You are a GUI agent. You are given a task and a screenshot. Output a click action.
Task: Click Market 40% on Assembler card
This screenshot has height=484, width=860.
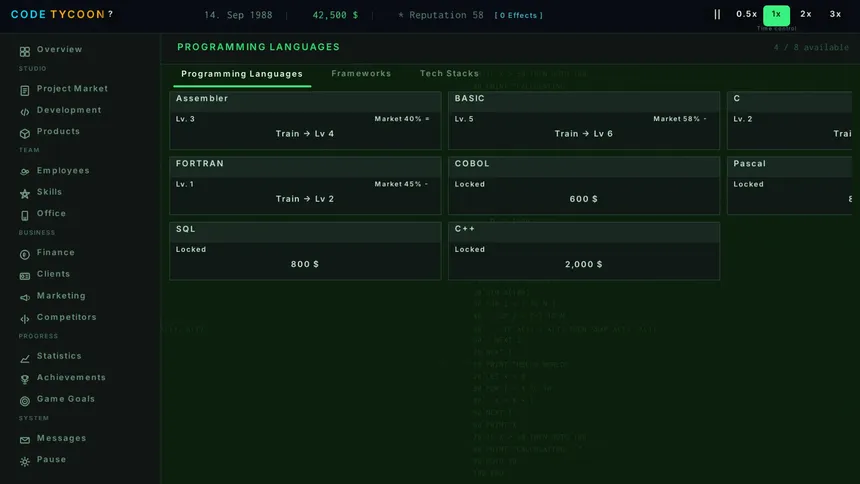click(x=402, y=119)
